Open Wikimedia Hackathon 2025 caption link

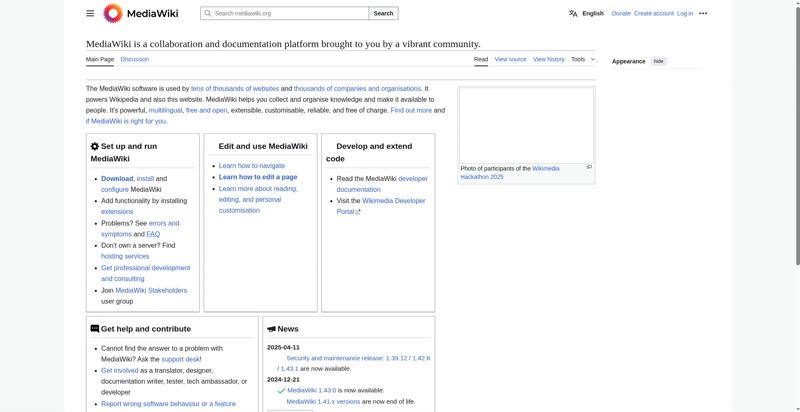tap(510, 172)
